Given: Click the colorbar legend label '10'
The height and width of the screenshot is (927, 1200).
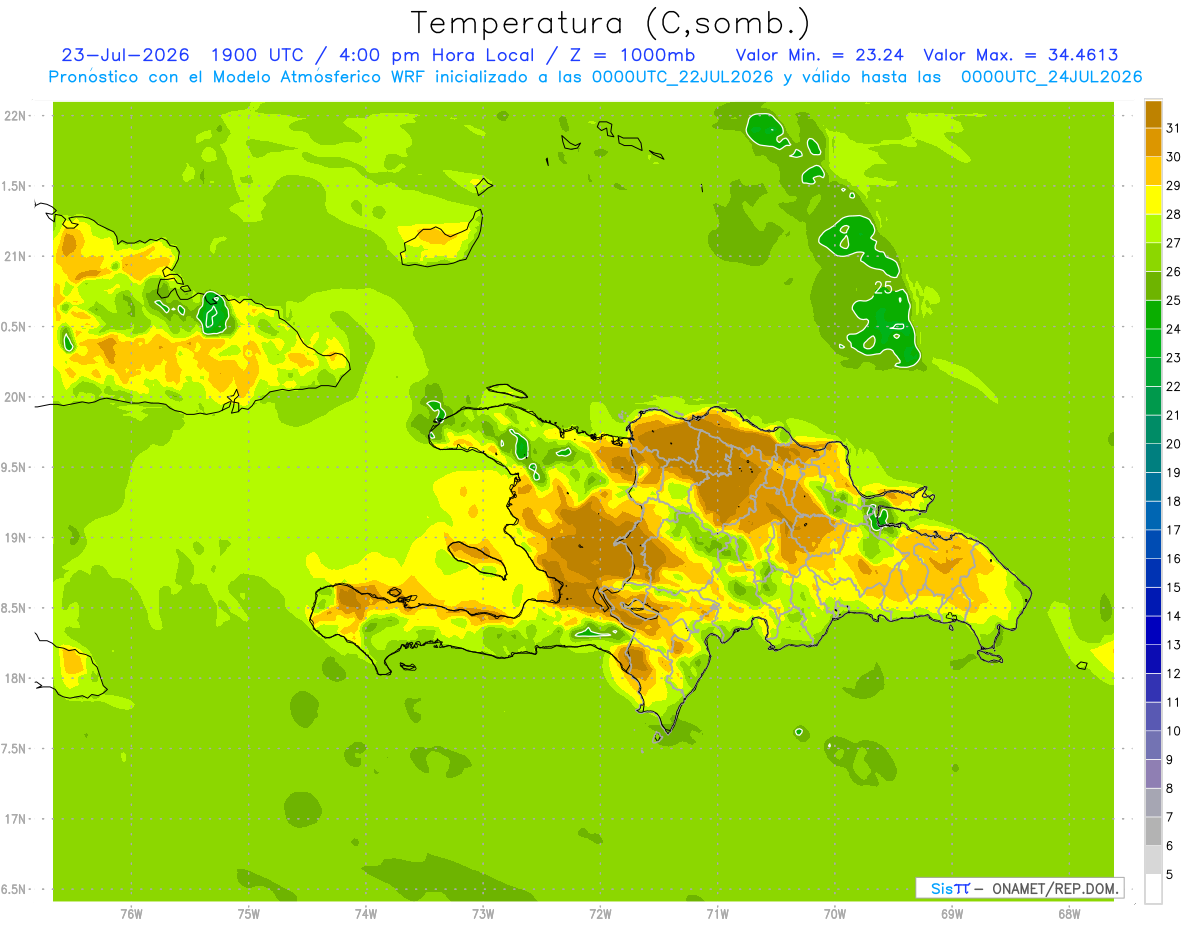Looking at the screenshot, I should coord(1175,731).
